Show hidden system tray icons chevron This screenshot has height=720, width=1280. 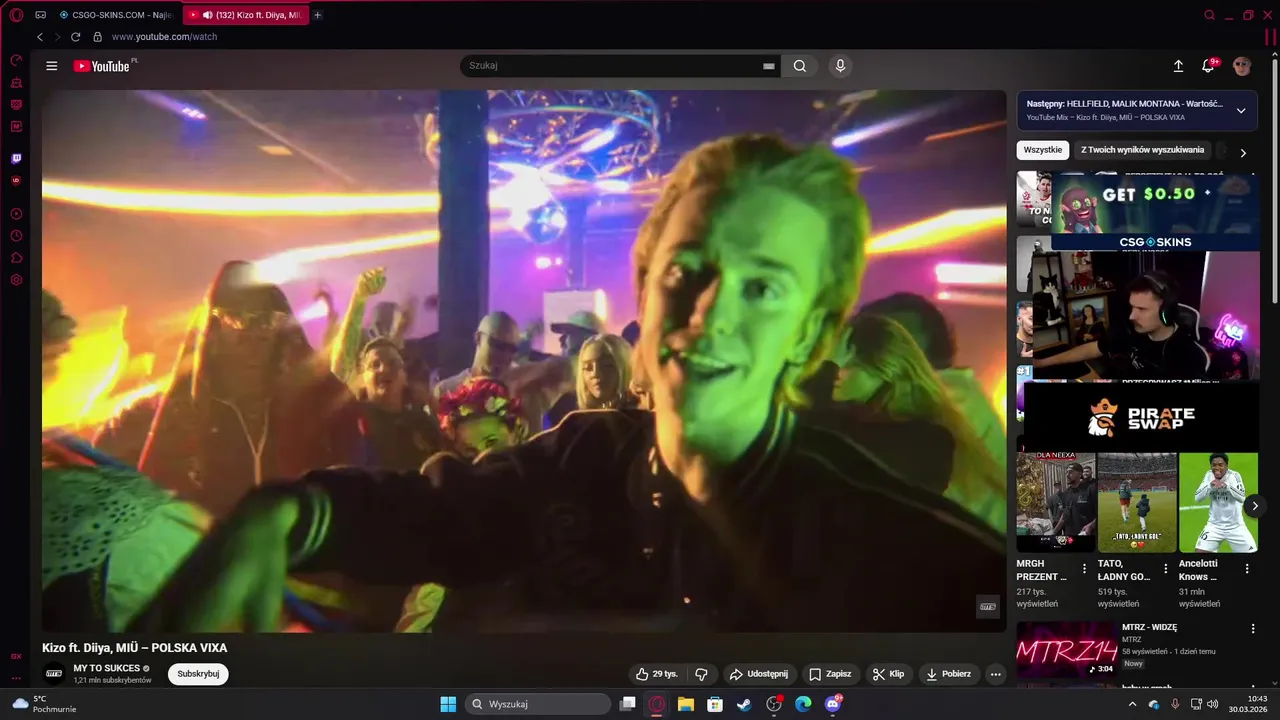point(1133,704)
